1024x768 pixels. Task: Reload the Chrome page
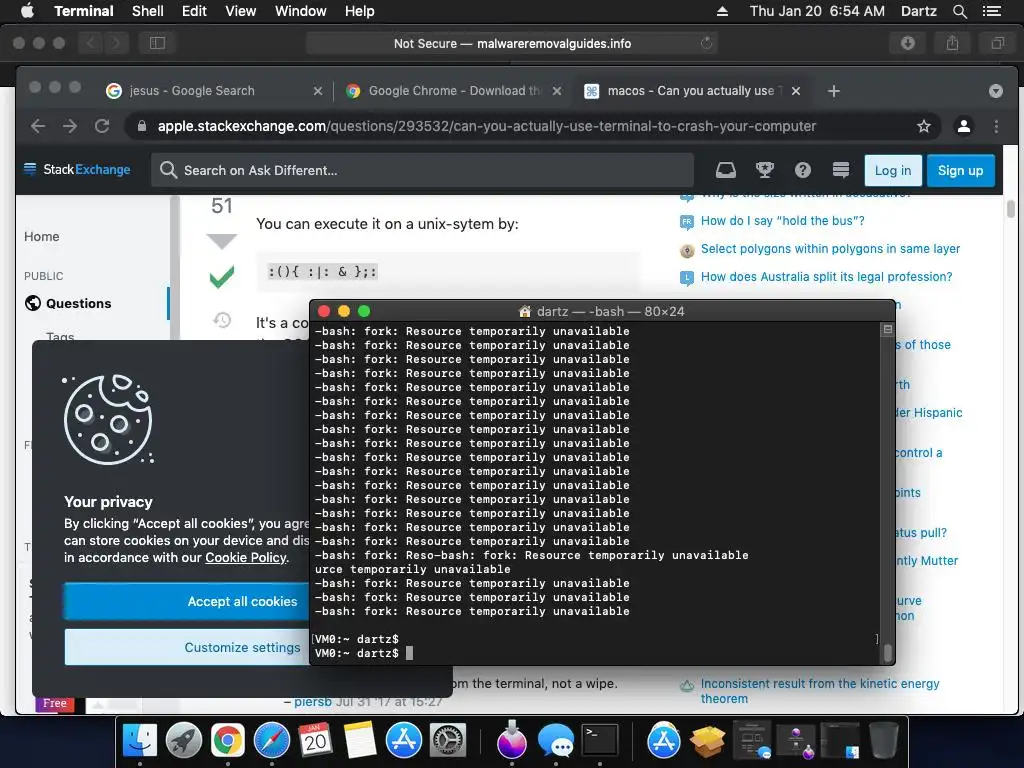tap(102, 126)
